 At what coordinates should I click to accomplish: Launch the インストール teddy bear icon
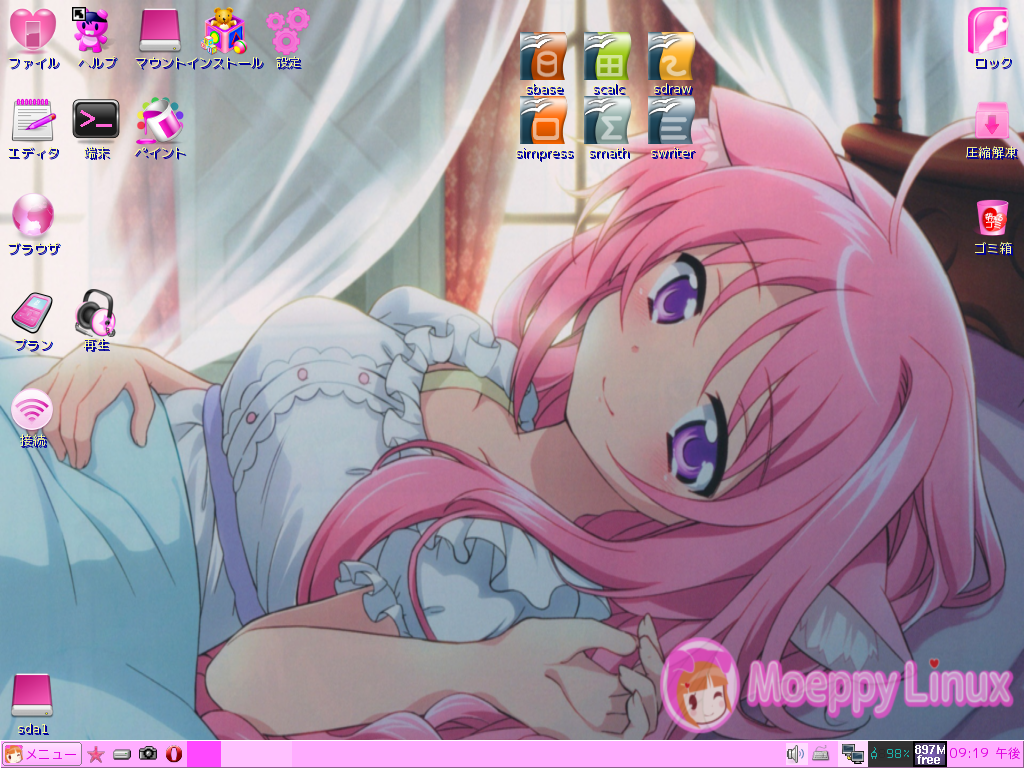(225, 30)
